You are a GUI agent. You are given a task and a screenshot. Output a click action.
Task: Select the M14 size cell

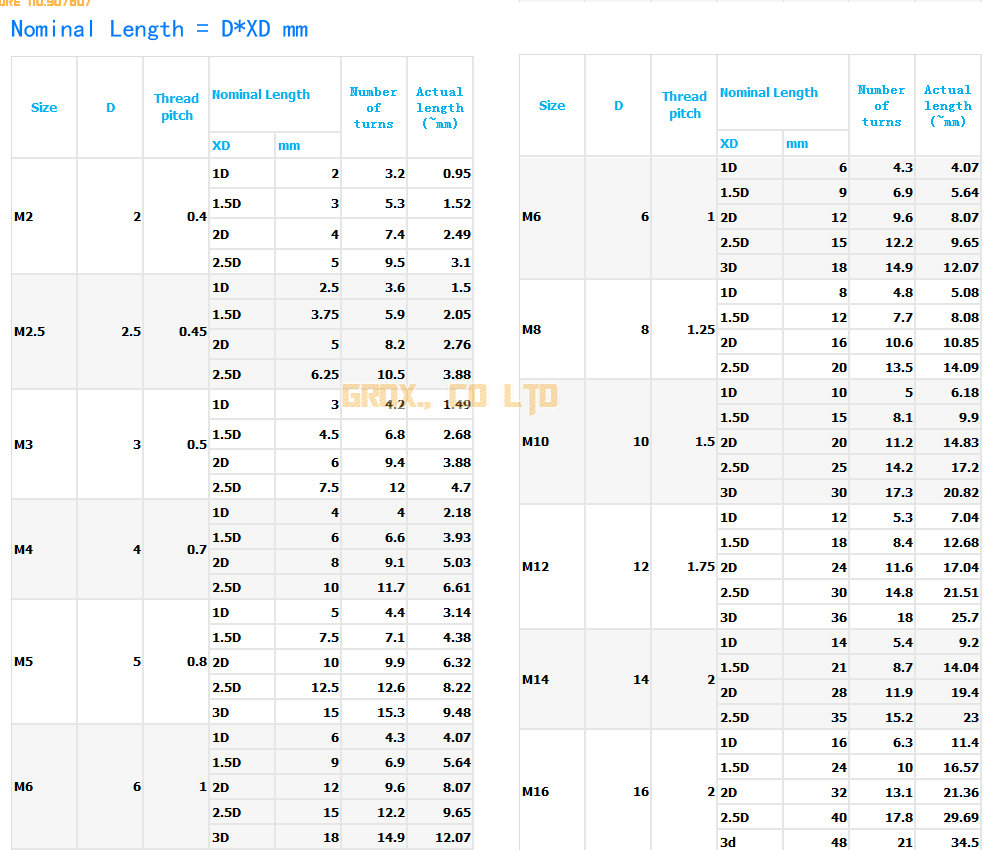pos(536,679)
